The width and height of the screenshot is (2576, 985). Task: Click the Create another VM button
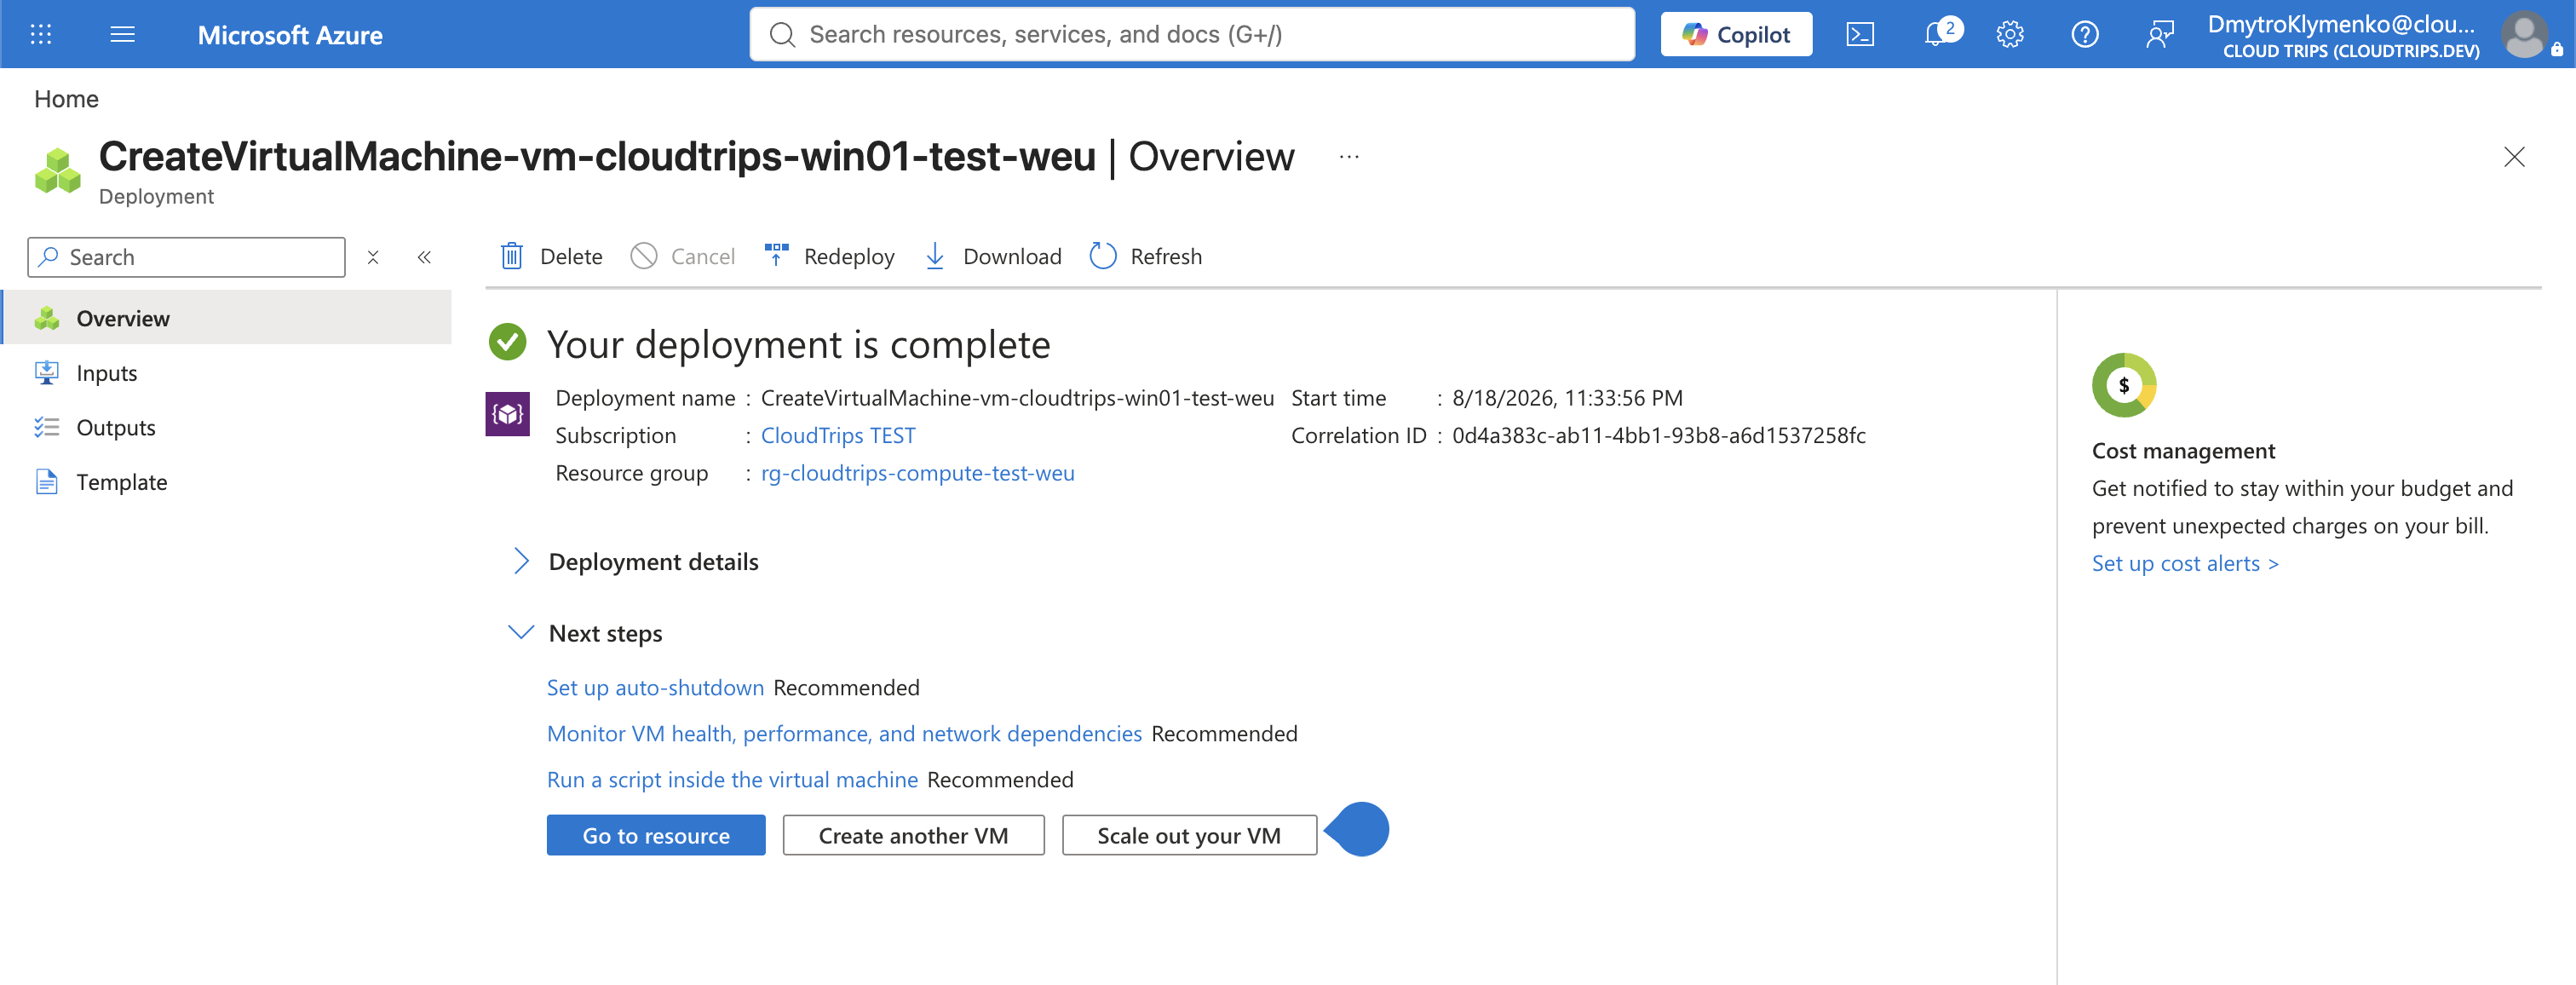click(x=913, y=835)
